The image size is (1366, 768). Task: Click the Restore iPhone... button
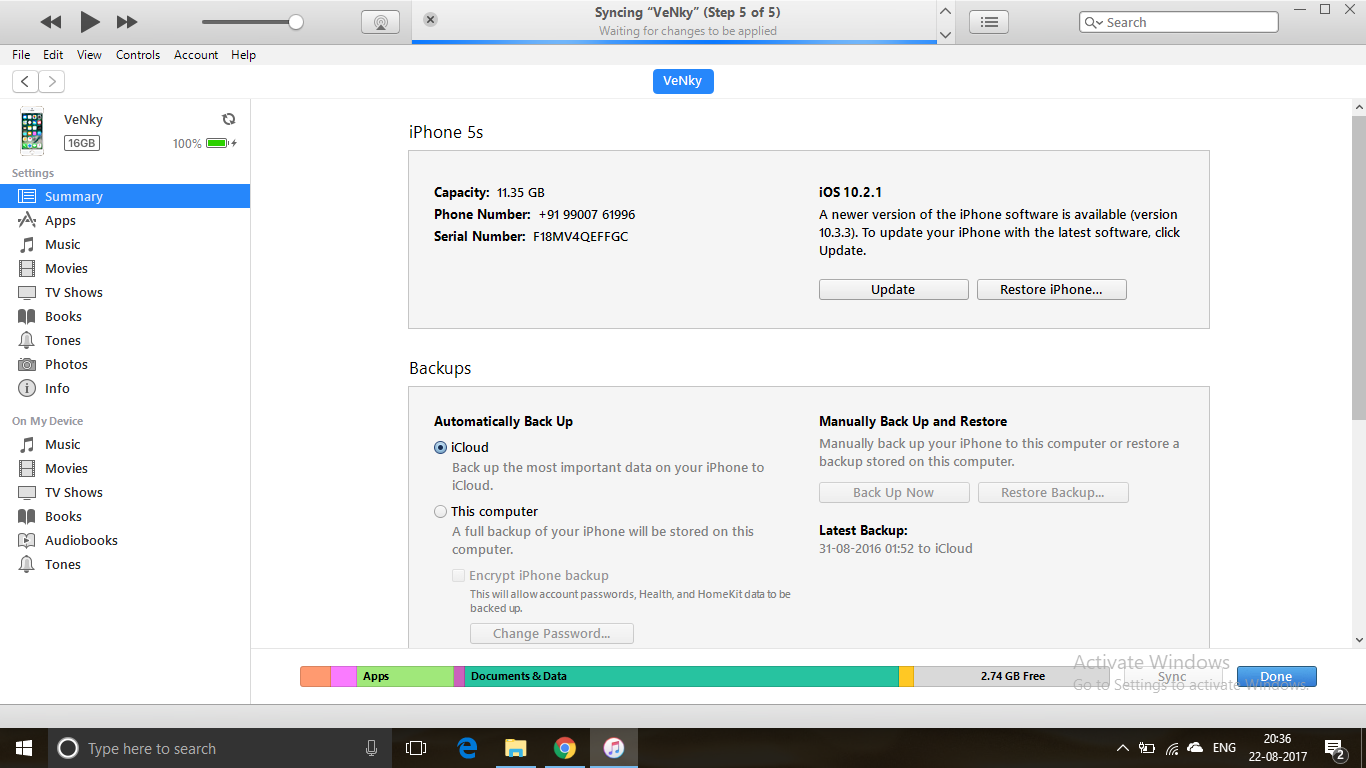(x=1052, y=289)
